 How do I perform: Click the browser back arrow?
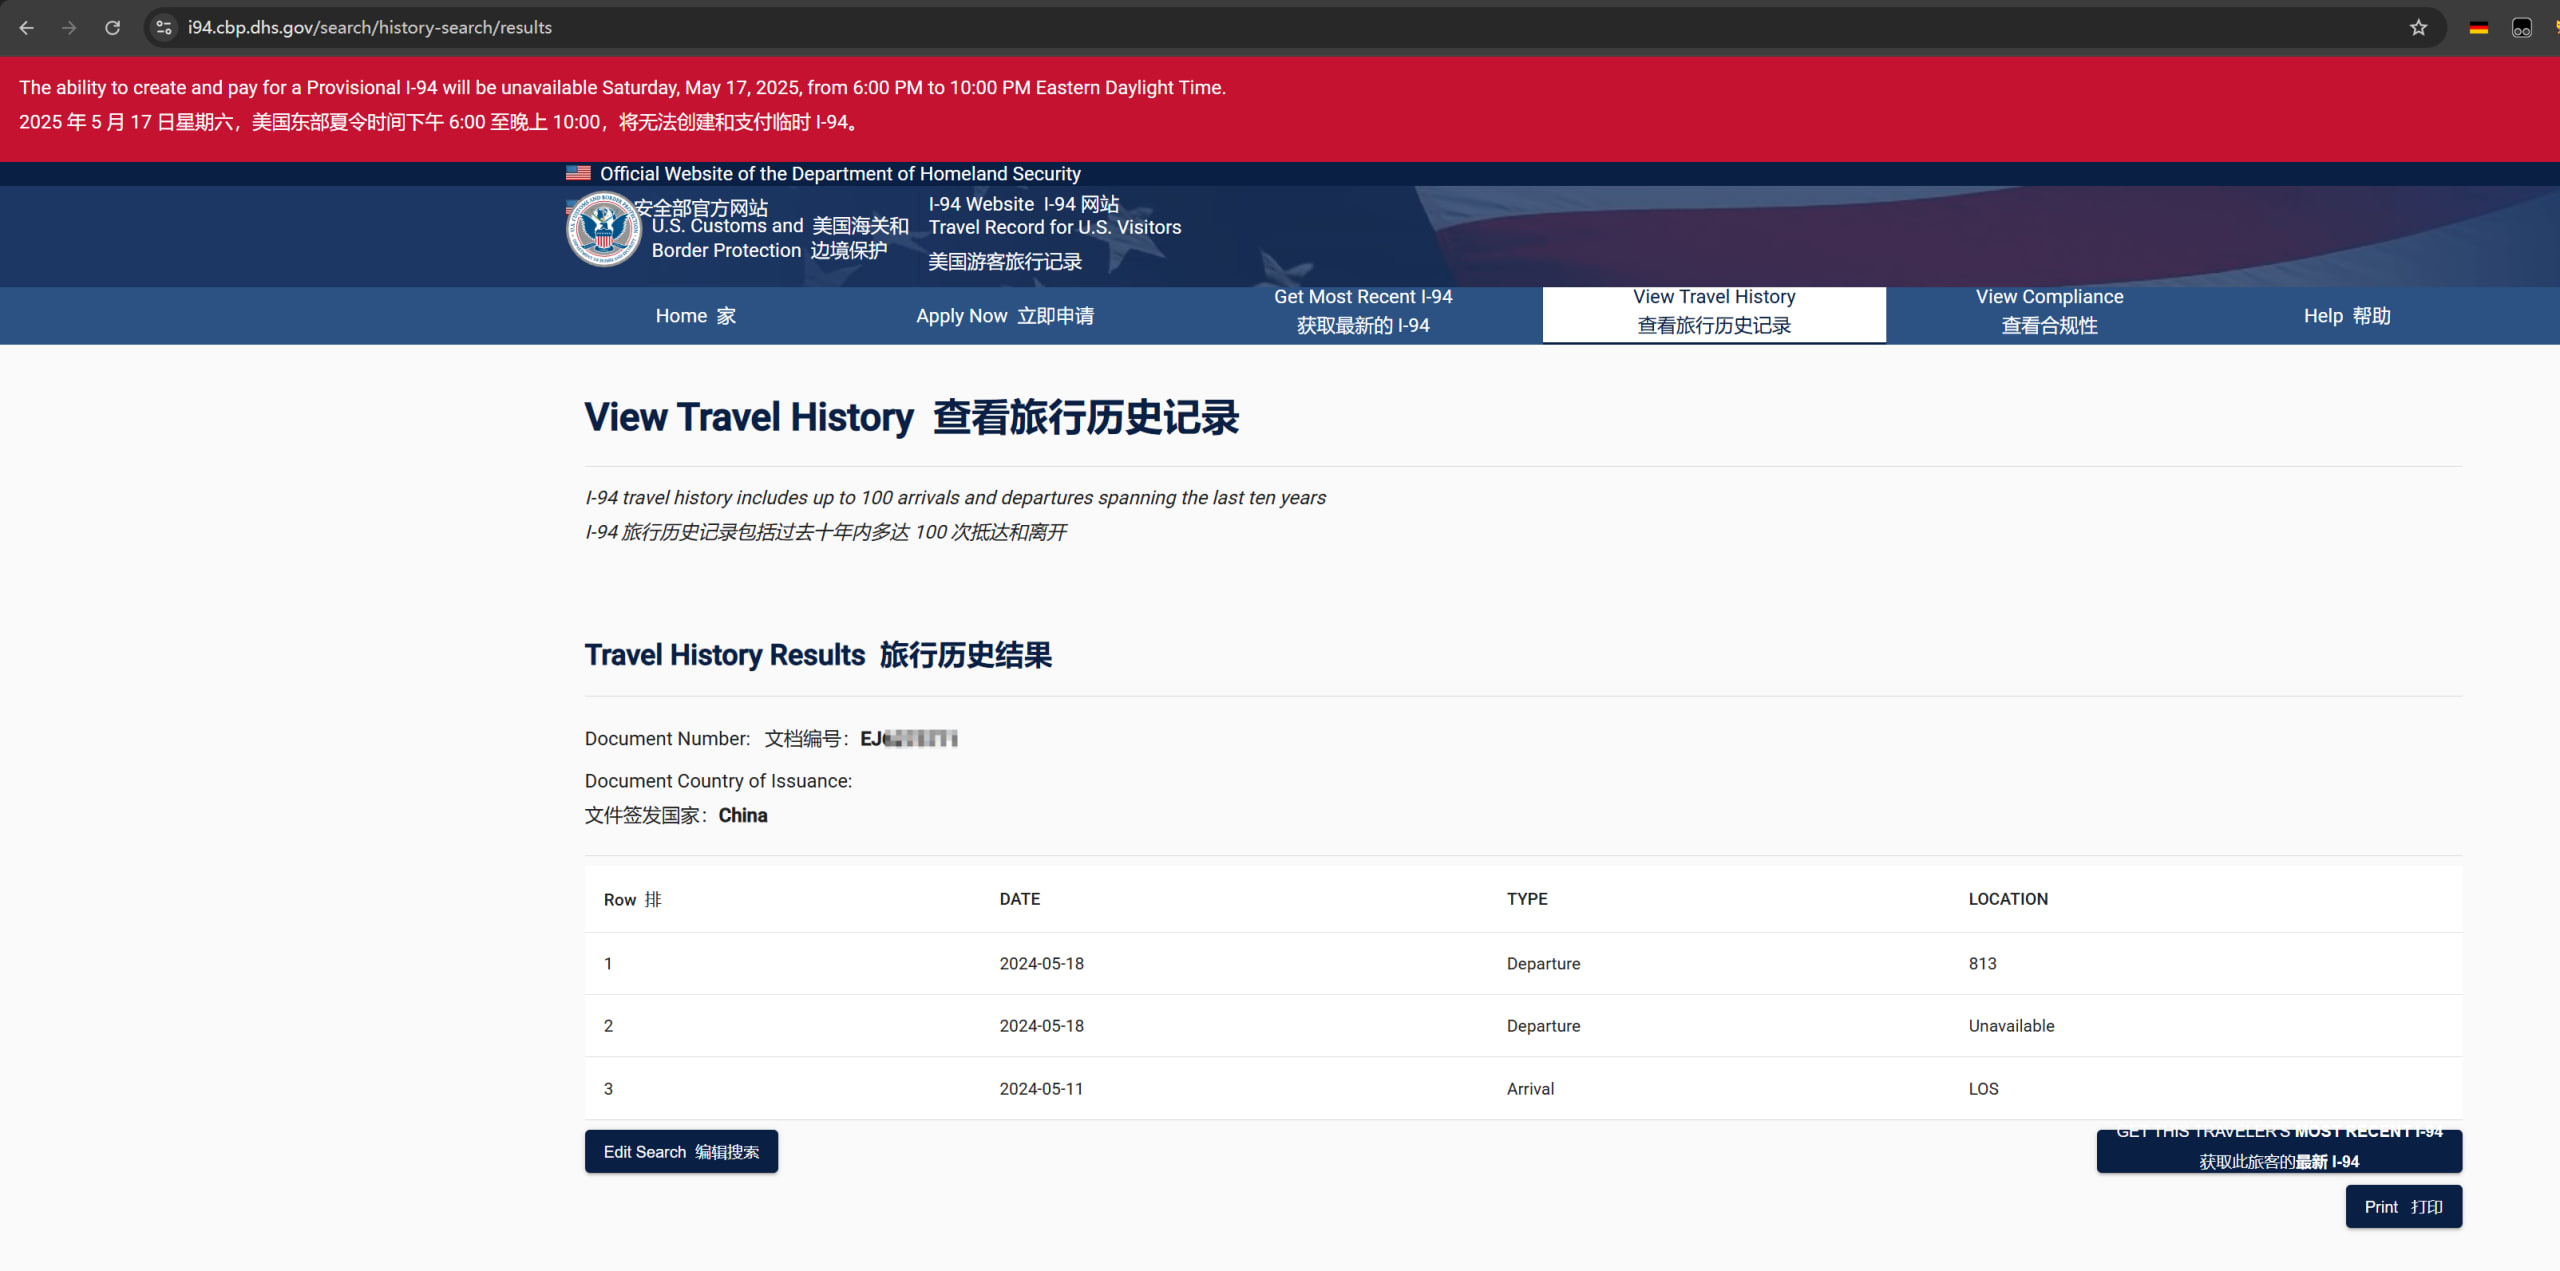coord(27,27)
